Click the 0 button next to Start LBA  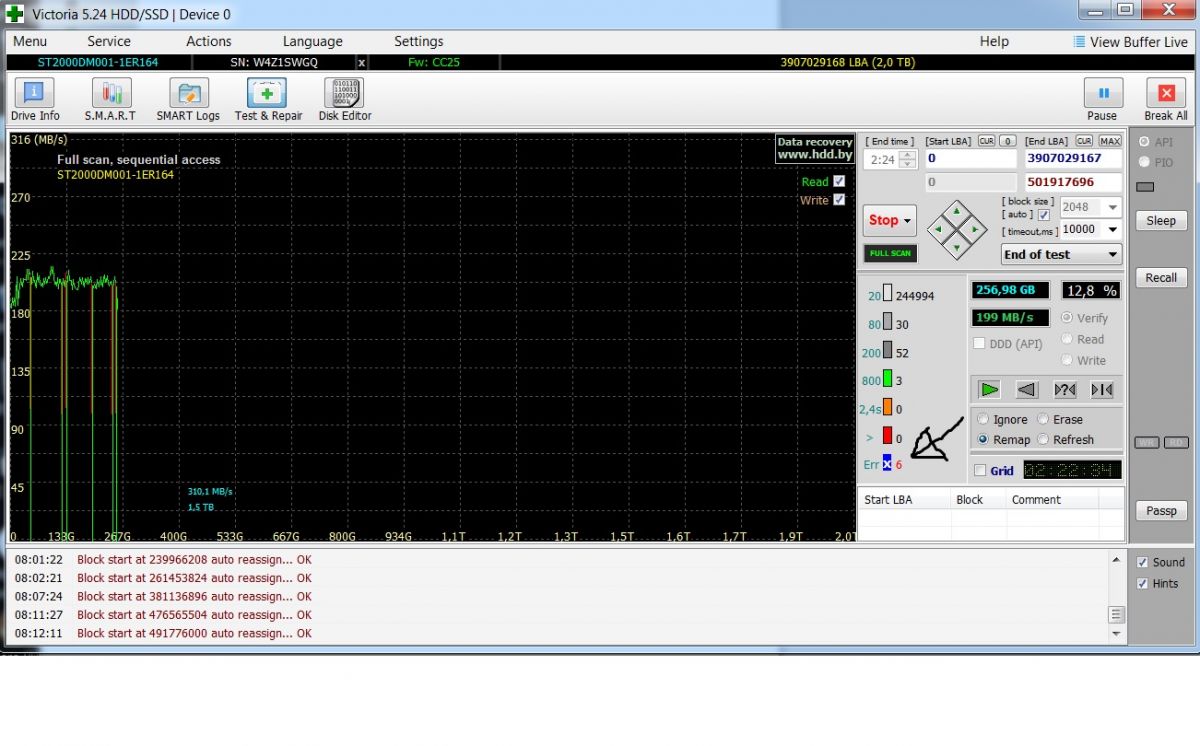tap(1008, 141)
